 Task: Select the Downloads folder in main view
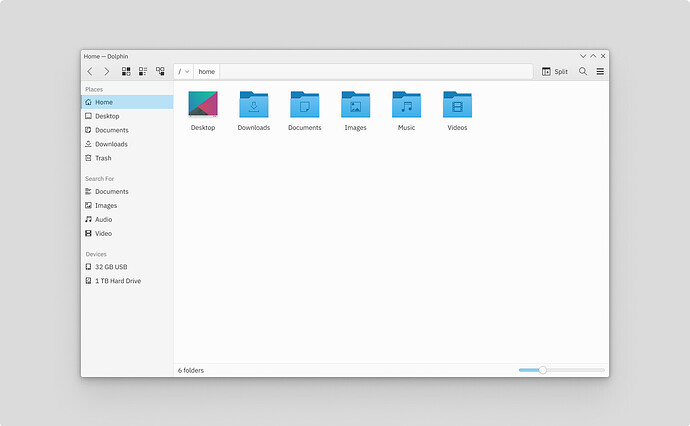point(254,105)
